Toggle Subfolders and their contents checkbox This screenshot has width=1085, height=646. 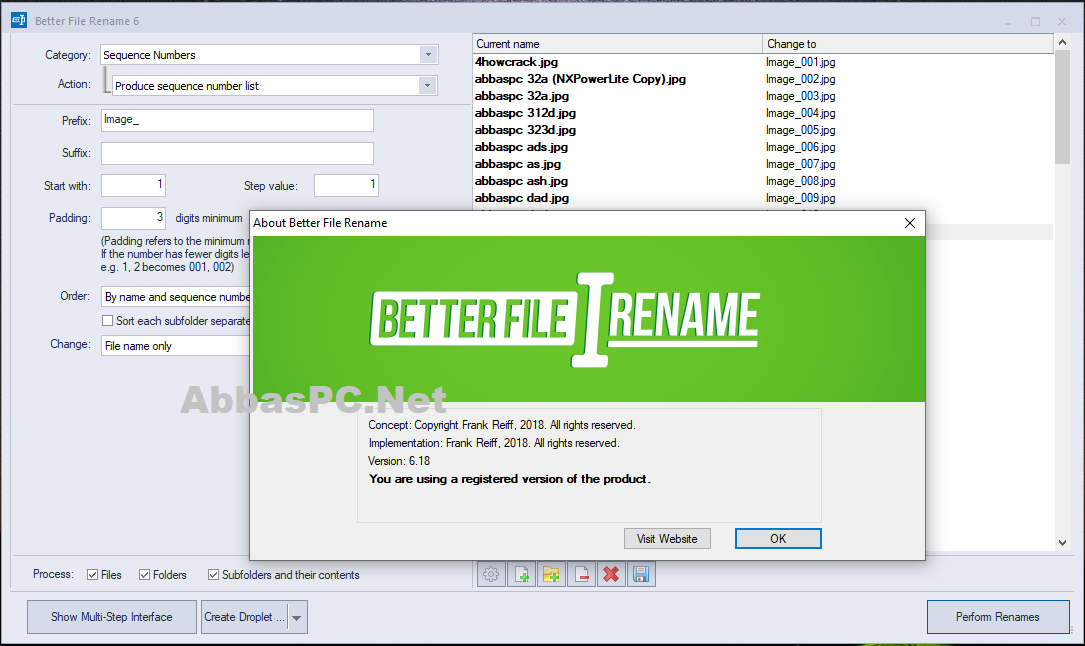coord(213,575)
